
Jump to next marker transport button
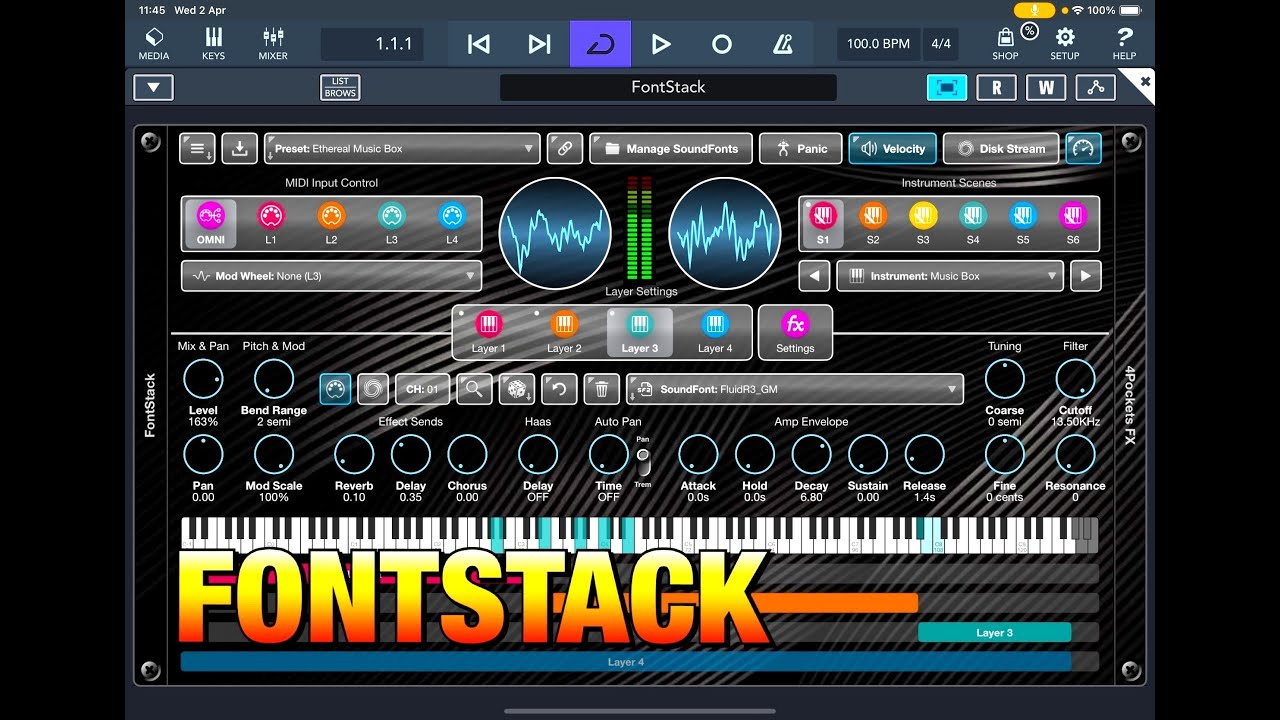[540, 44]
